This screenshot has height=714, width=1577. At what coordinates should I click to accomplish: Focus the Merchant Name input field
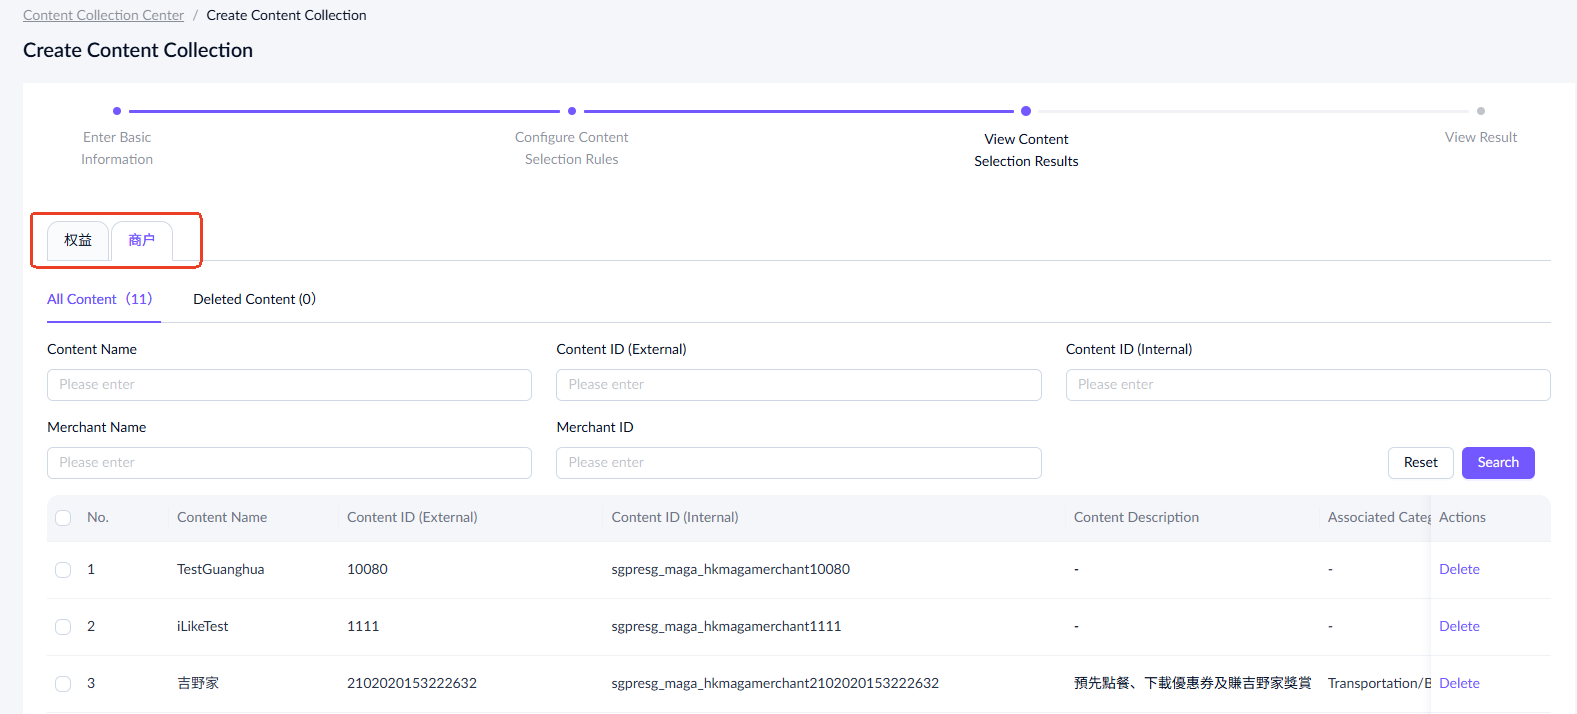coord(289,463)
